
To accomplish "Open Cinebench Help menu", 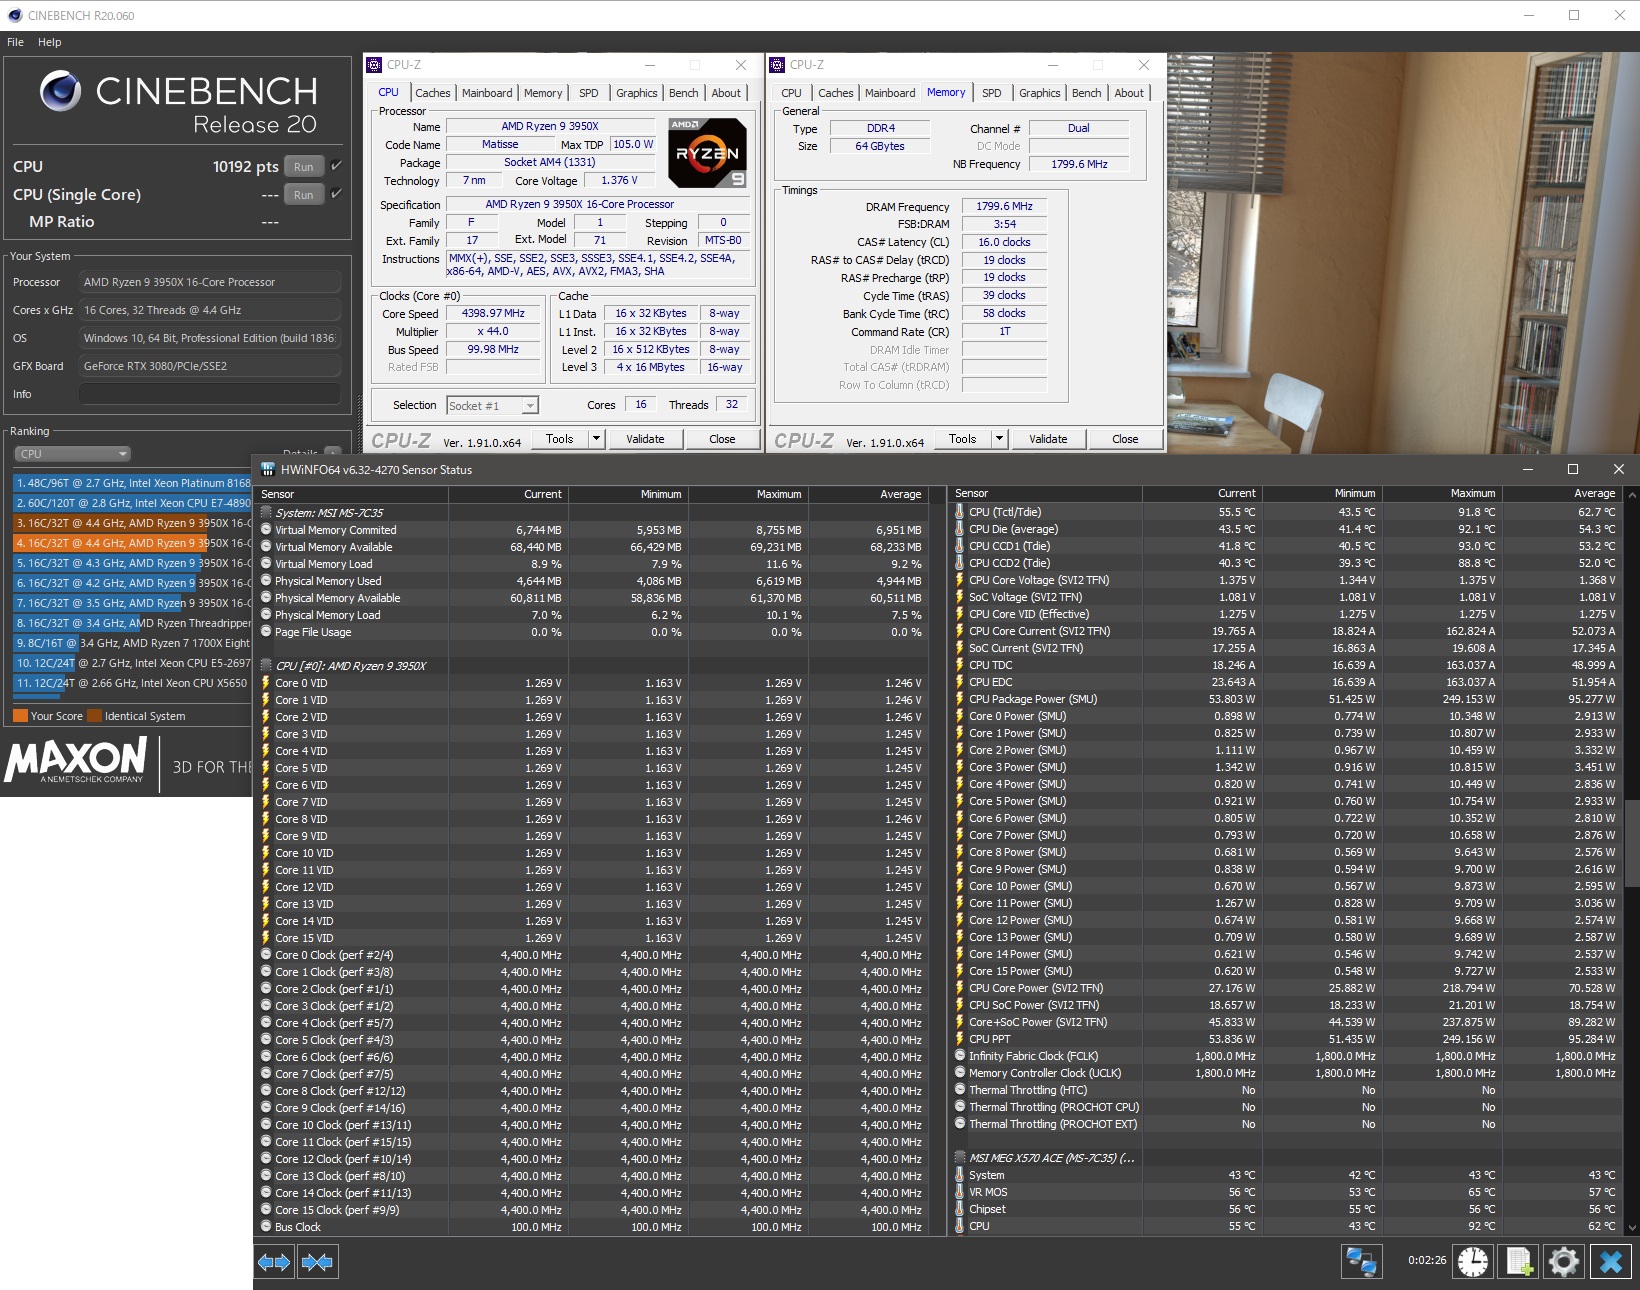I will [x=50, y=42].
